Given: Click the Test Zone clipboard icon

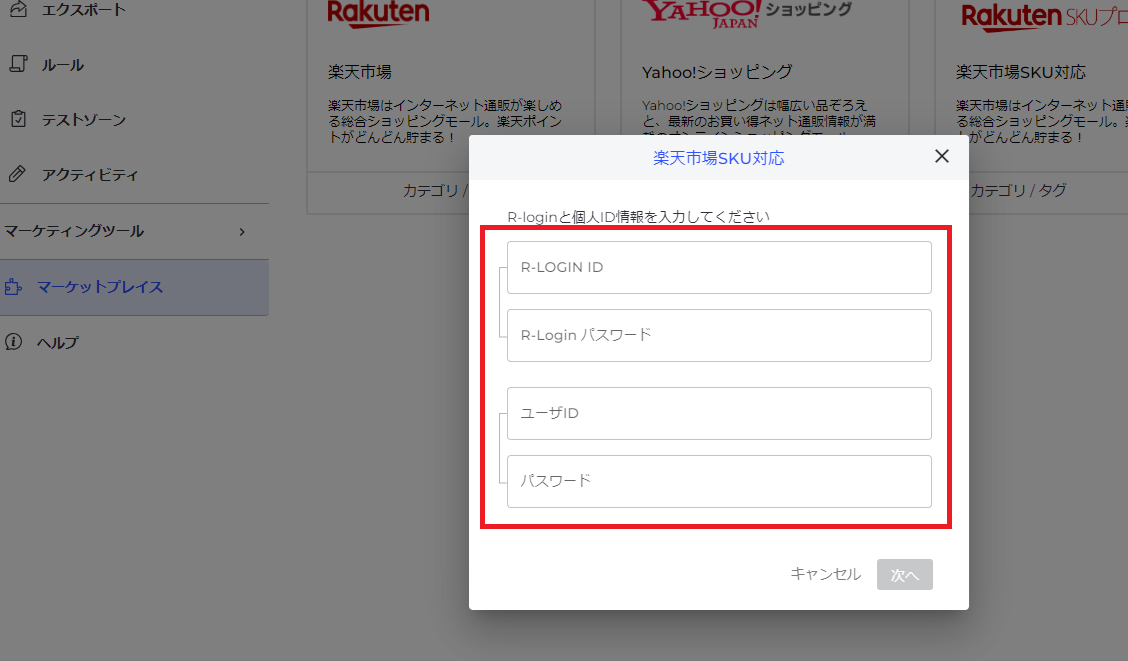Looking at the screenshot, I should (x=18, y=119).
